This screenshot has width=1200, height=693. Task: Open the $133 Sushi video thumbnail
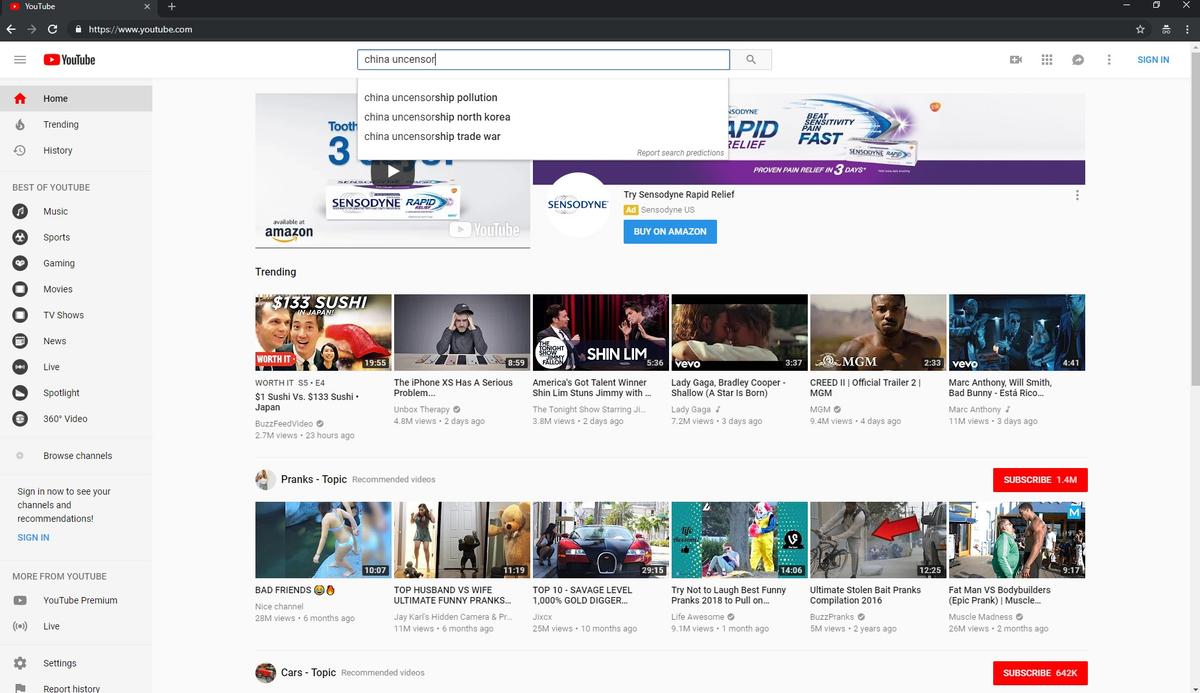click(323, 332)
